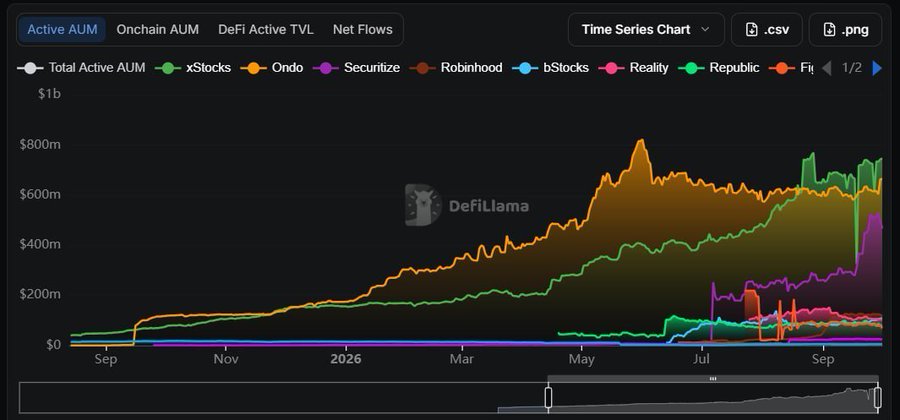Hide the Securitize series in legend
900x420 pixels.
point(356,68)
